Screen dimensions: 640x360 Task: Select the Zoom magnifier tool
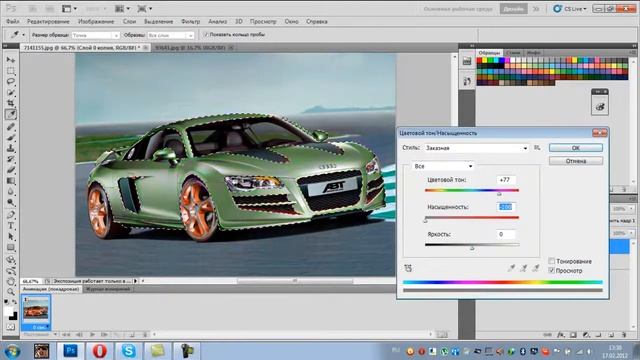click(11, 291)
